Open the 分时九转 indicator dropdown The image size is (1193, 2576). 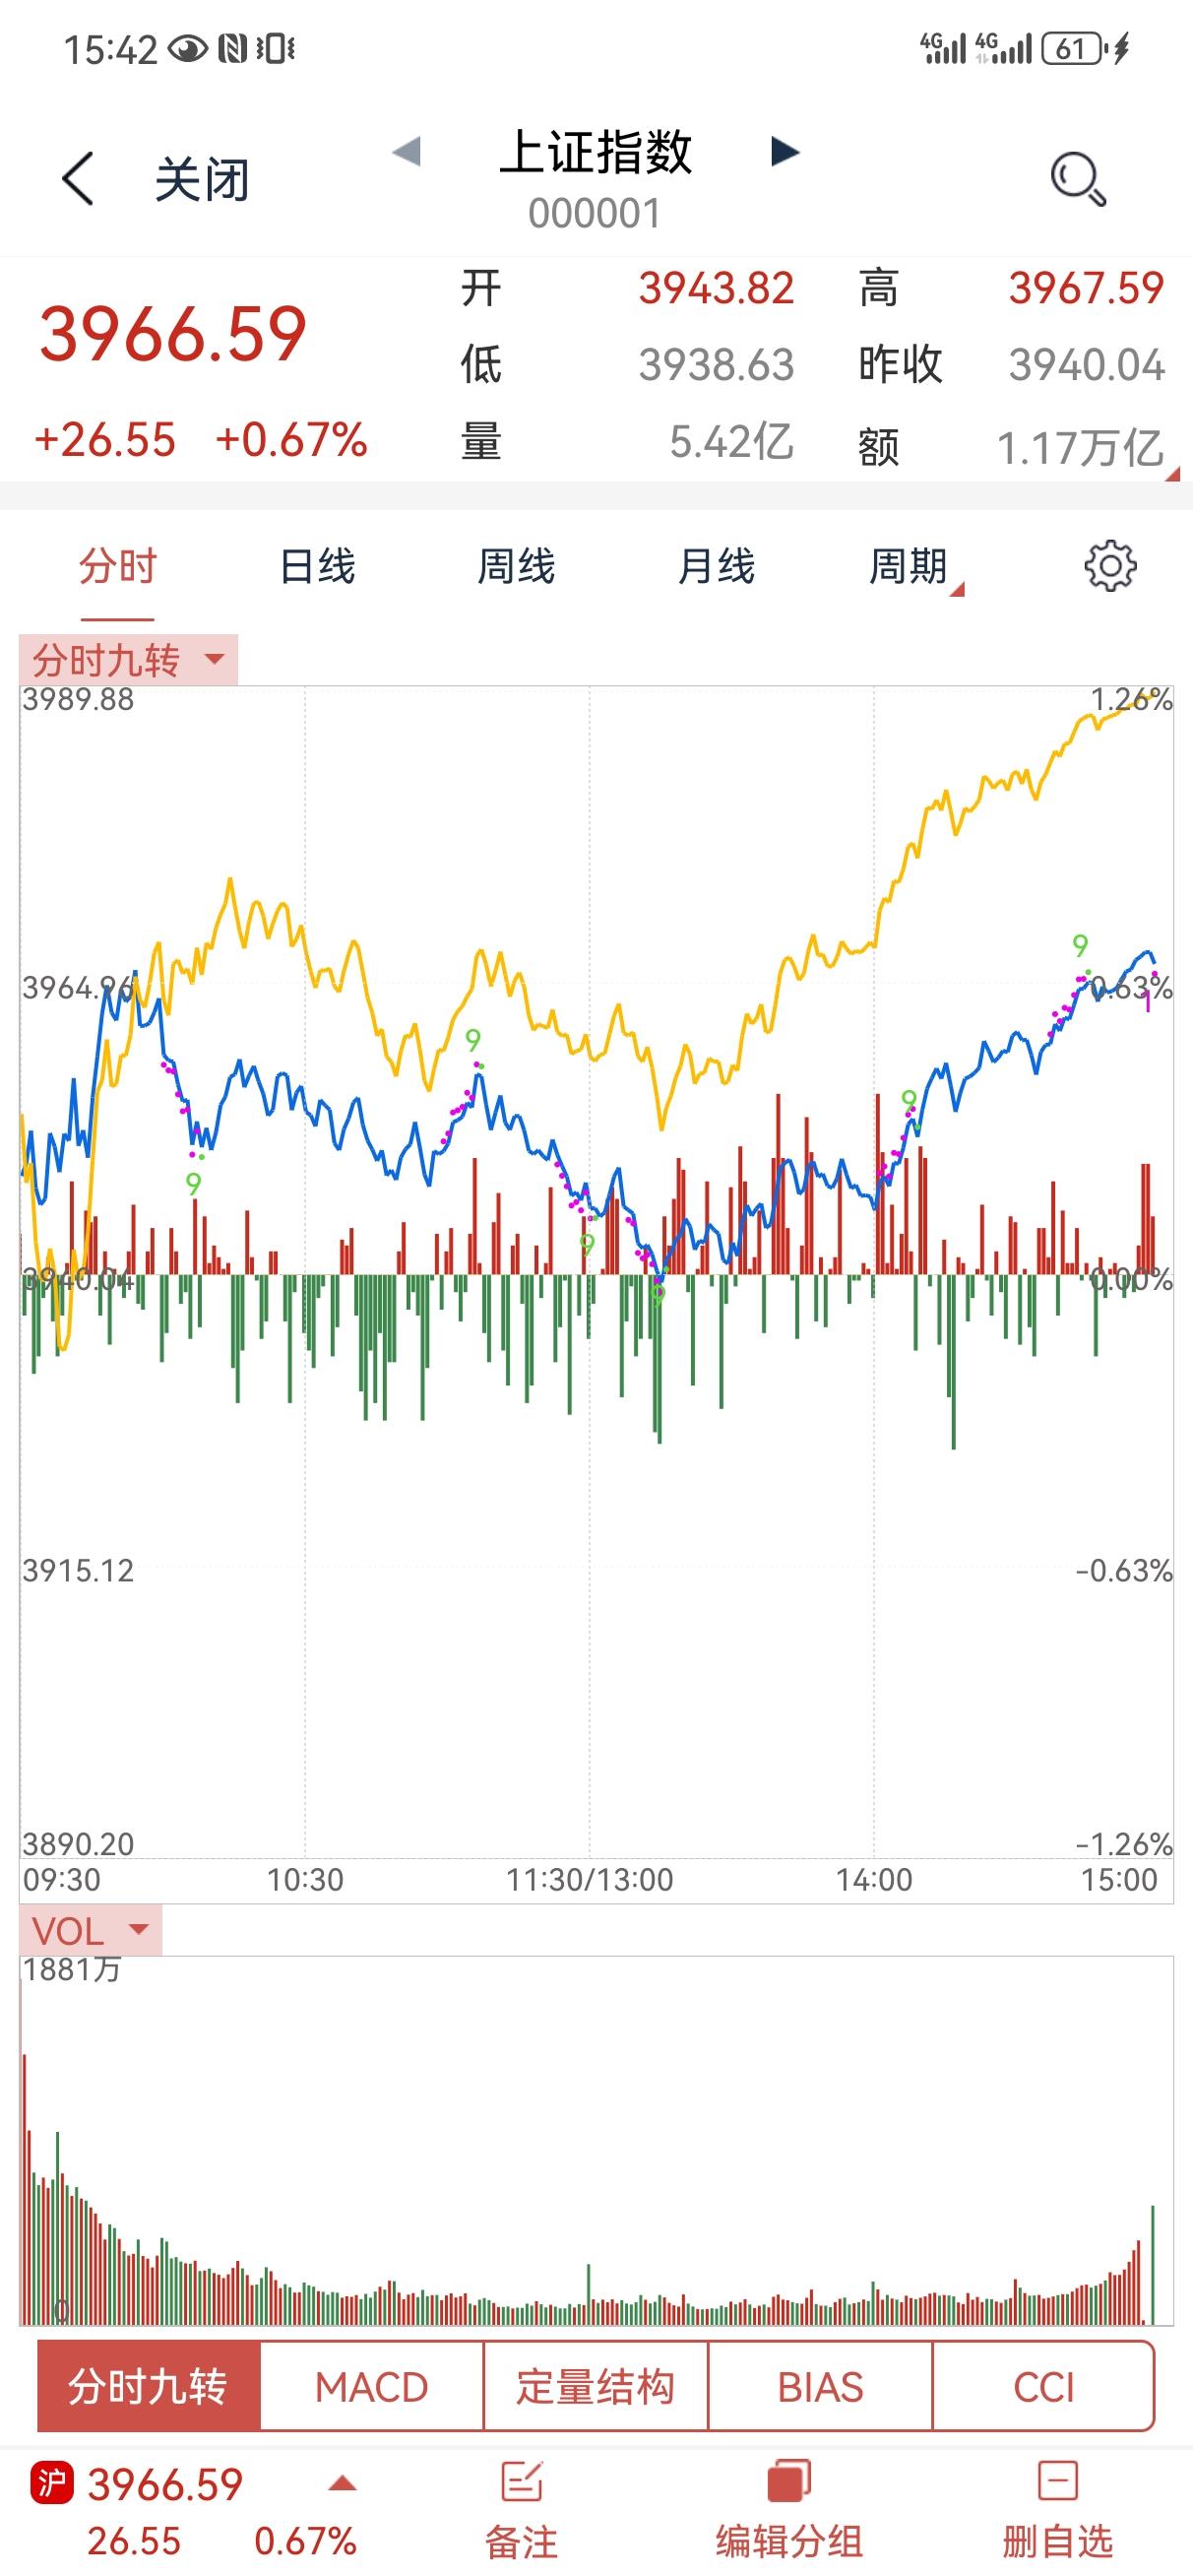[x=128, y=660]
